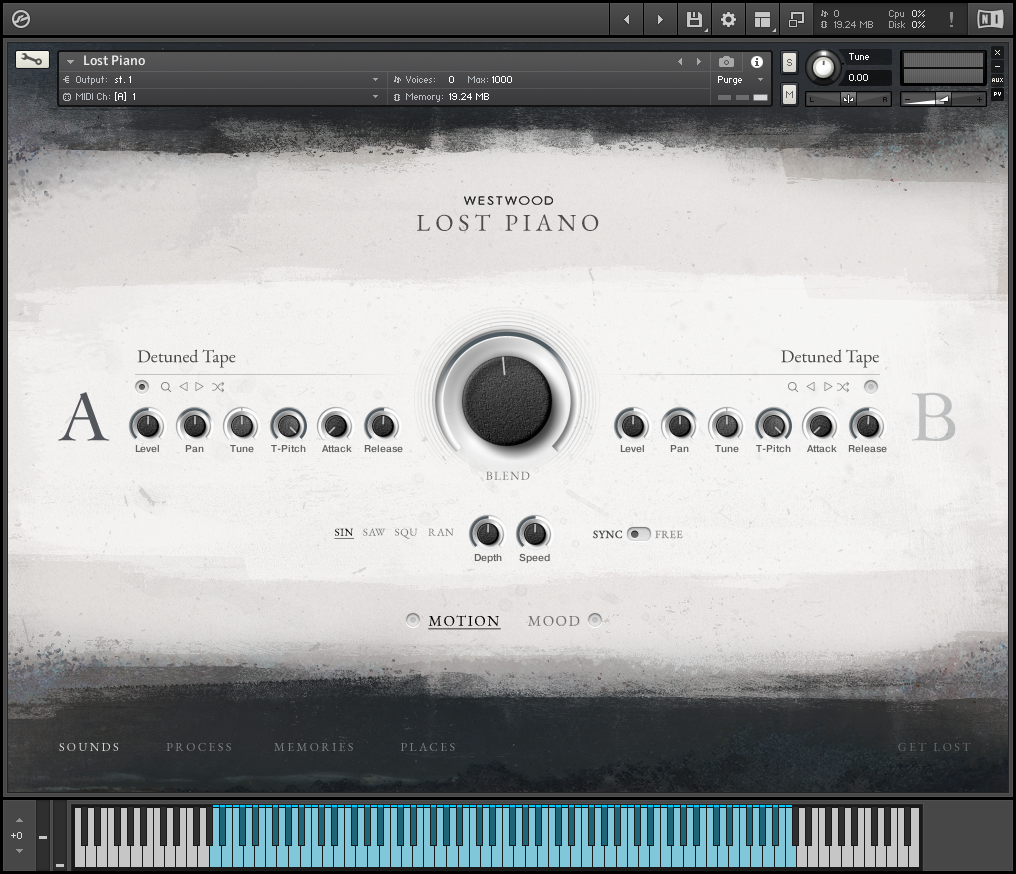This screenshot has height=874, width=1016.
Task: Switch to the MEMORIES tab
Action: tap(314, 747)
